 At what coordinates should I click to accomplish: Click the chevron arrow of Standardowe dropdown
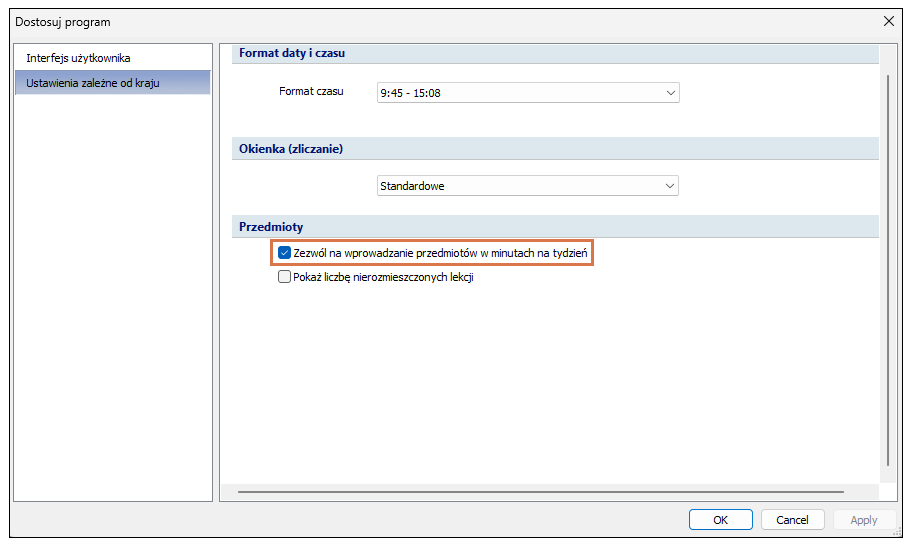[x=669, y=186]
